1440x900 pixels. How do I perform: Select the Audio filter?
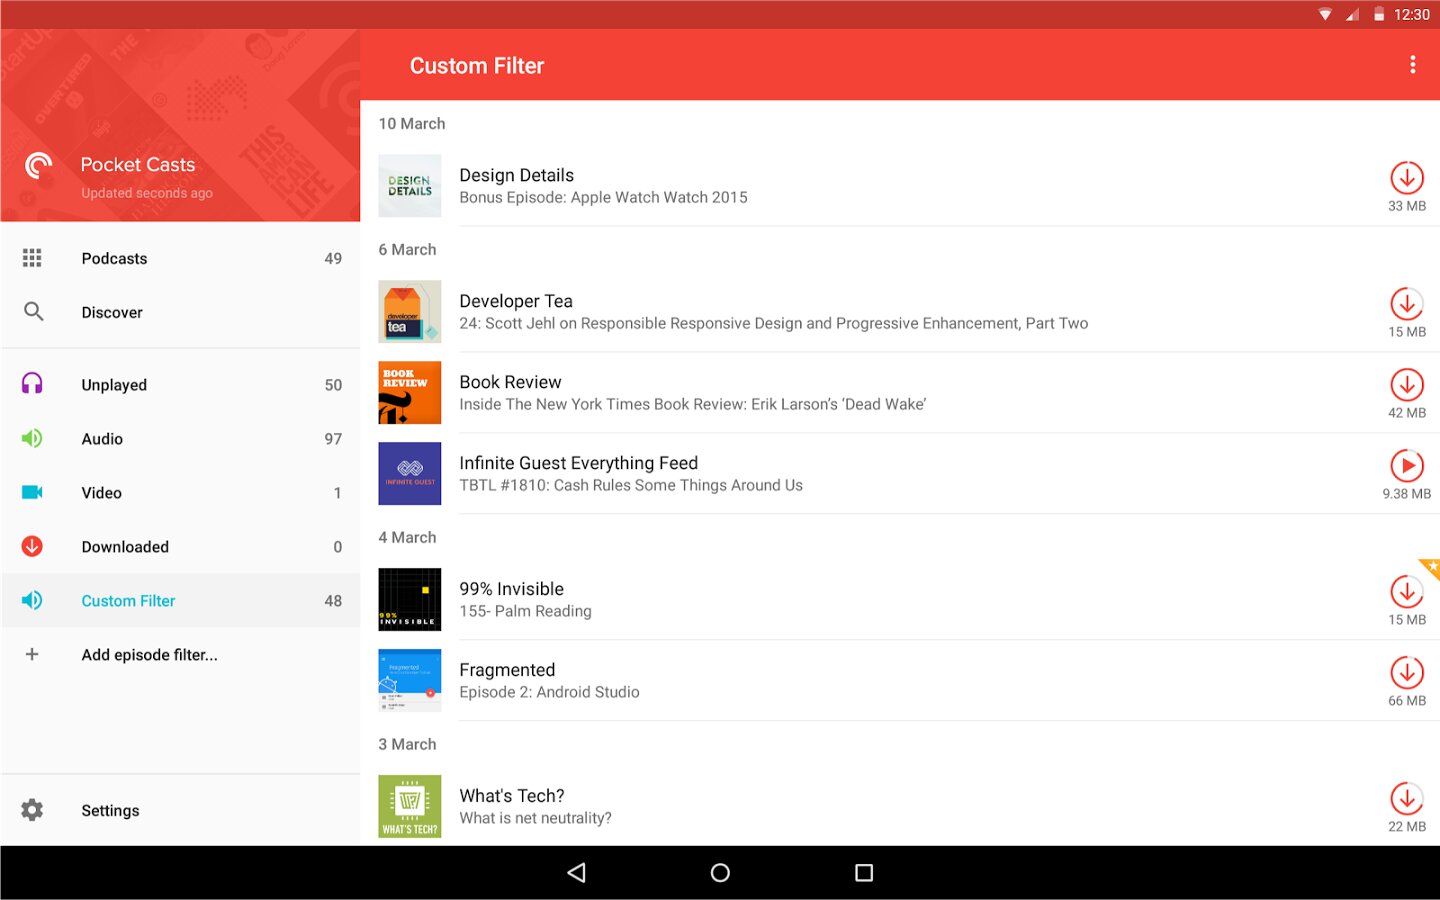102,439
